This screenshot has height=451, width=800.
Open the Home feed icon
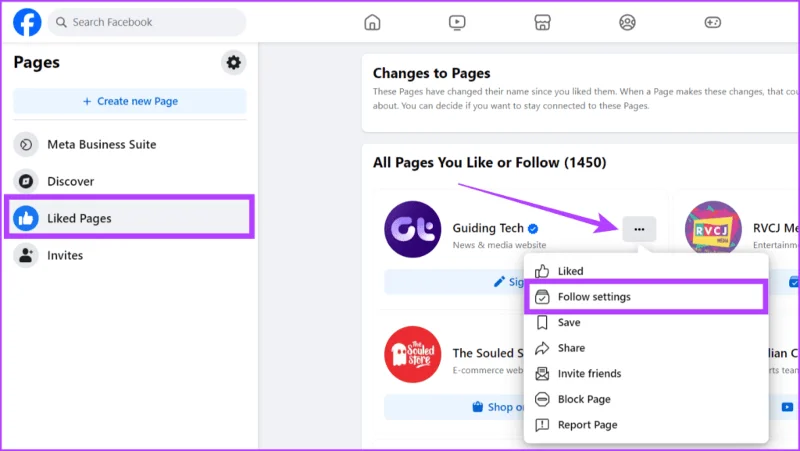coord(372,22)
